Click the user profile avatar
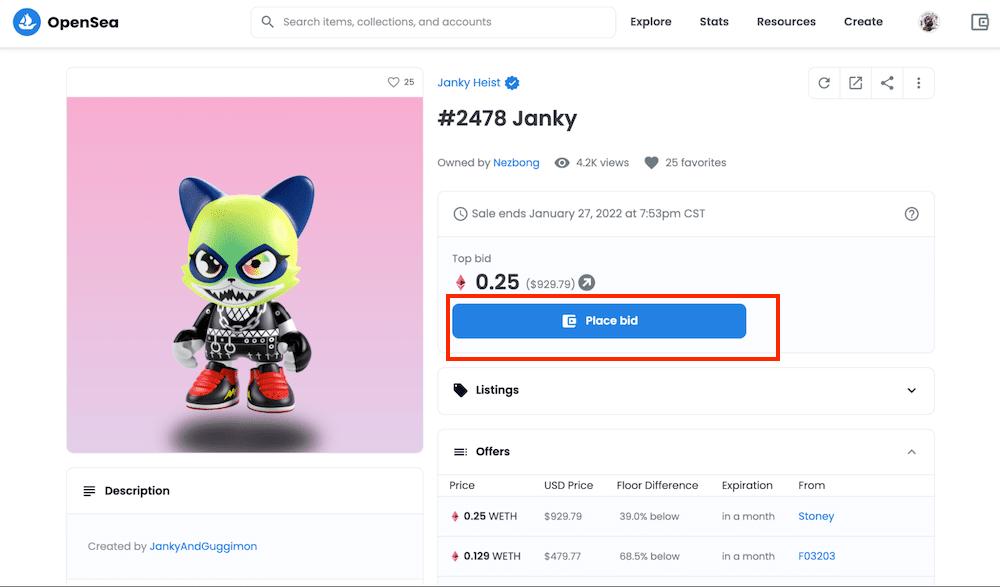 pyautogui.click(x=929, y=22)
